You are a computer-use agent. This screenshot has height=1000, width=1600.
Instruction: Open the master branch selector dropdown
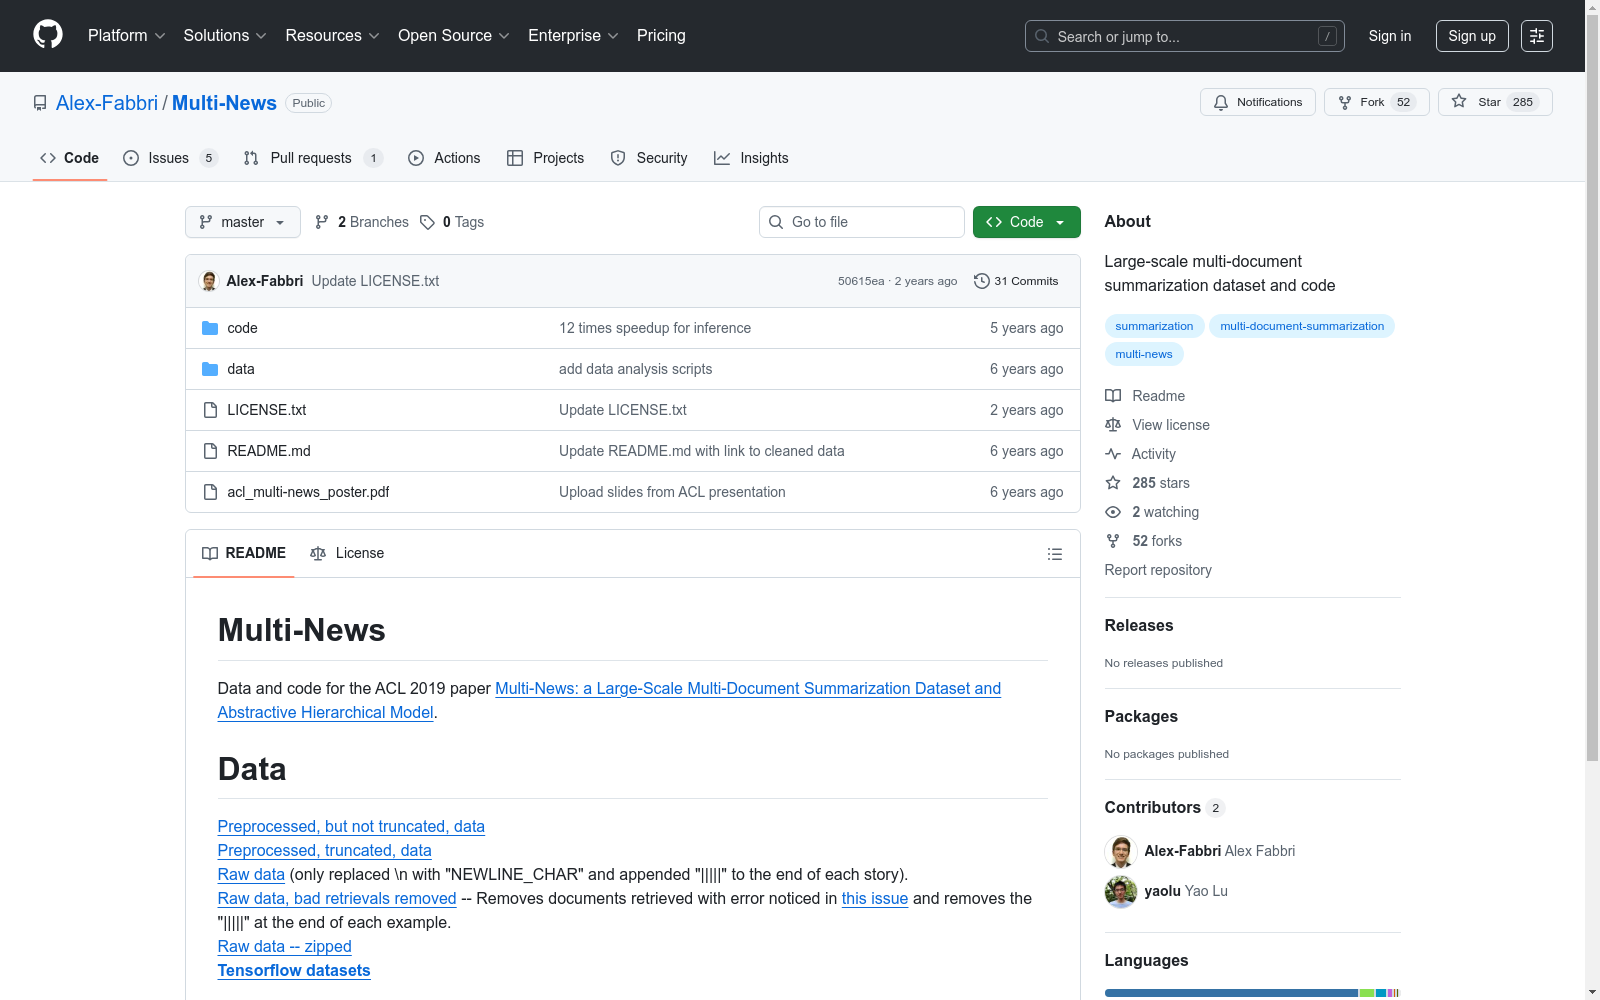(x=243, y=222)
